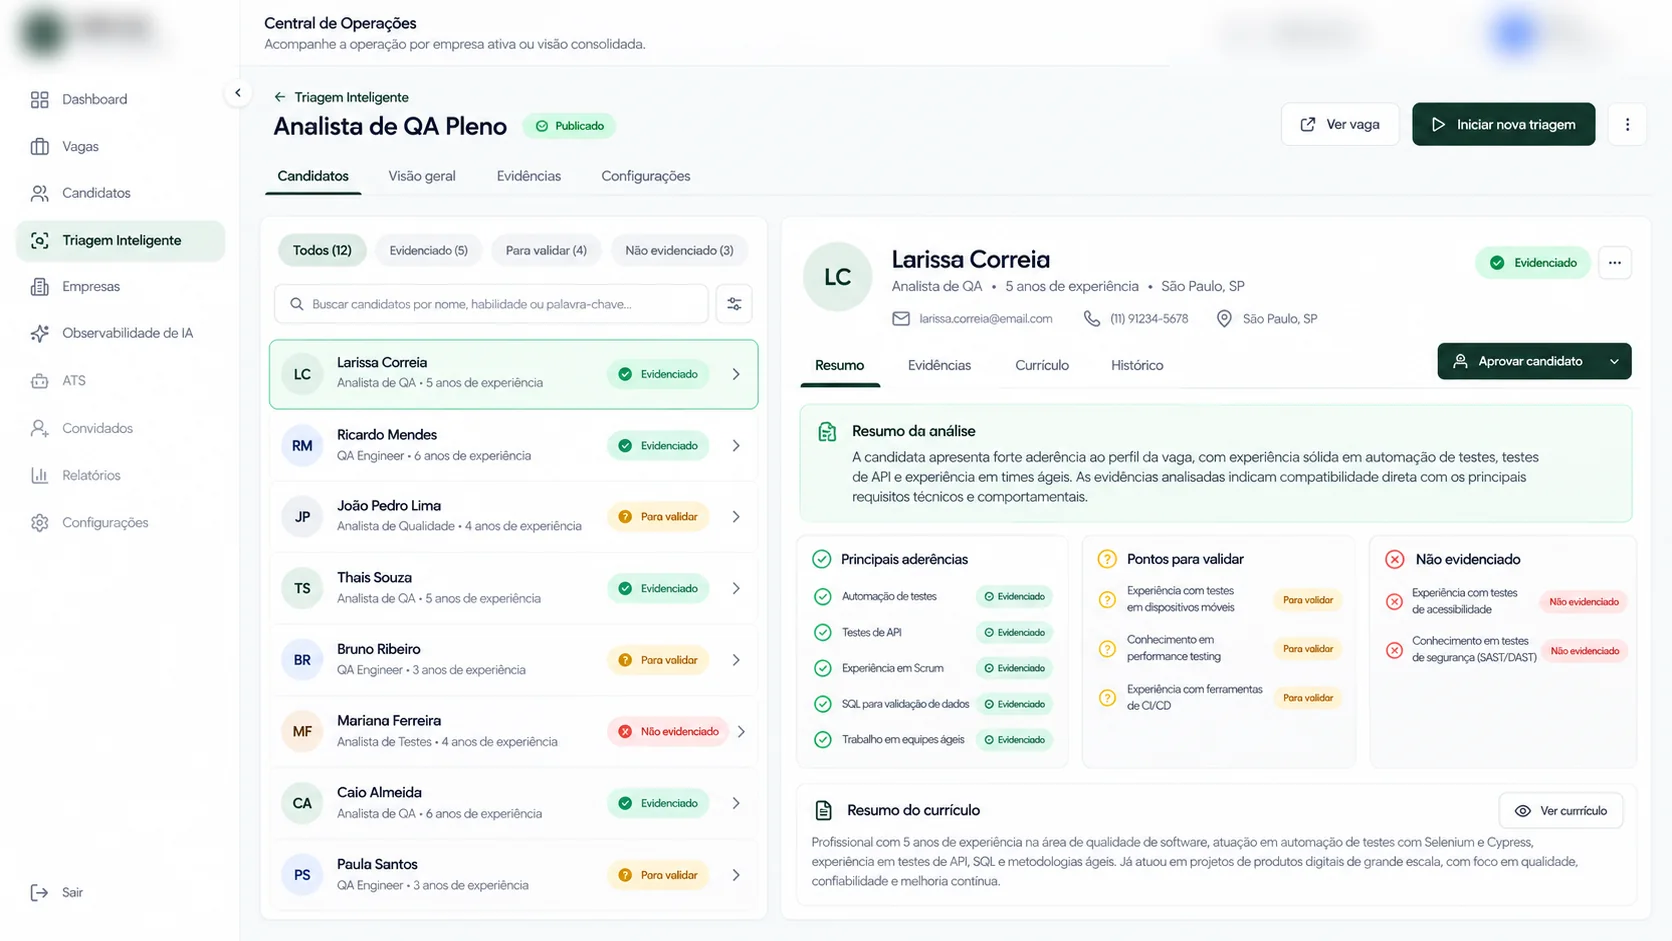Click the Sair logout icon
Image resolution: width=1672 pixels, height=941 pixels.
point(39,892)
